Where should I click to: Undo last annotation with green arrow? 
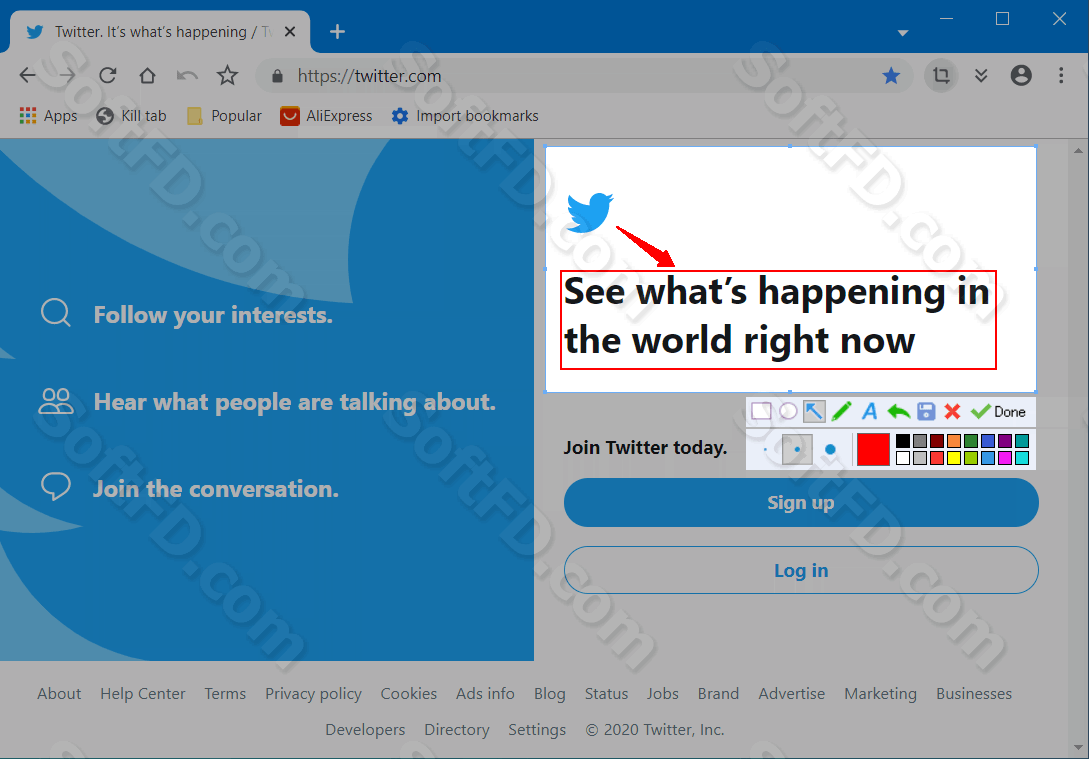[x=899, y=411]
